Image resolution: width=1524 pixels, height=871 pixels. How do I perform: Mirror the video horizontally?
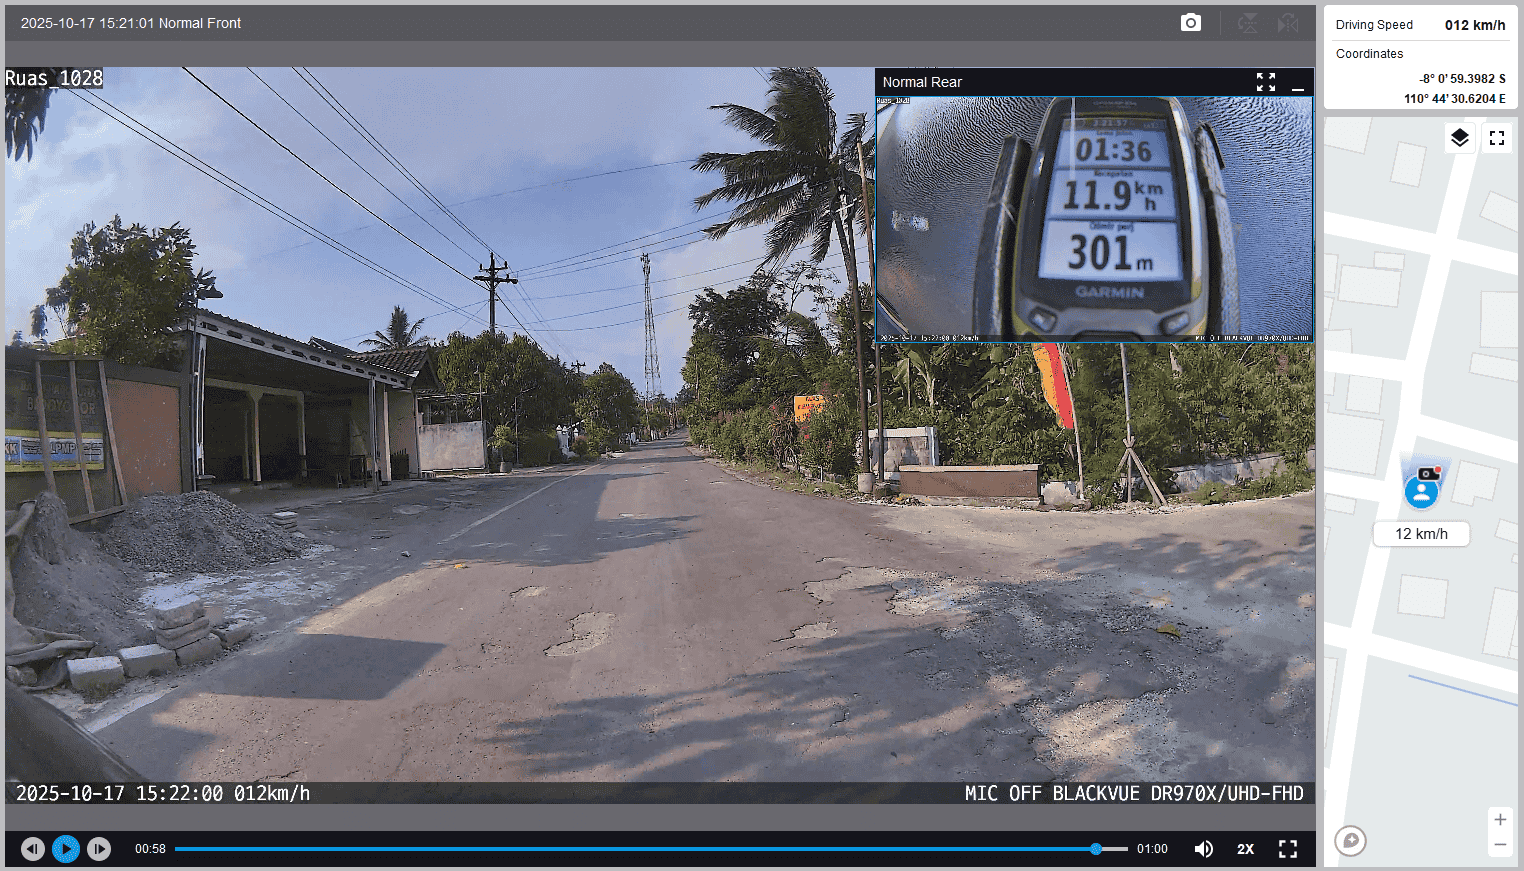click(1288, 23)
